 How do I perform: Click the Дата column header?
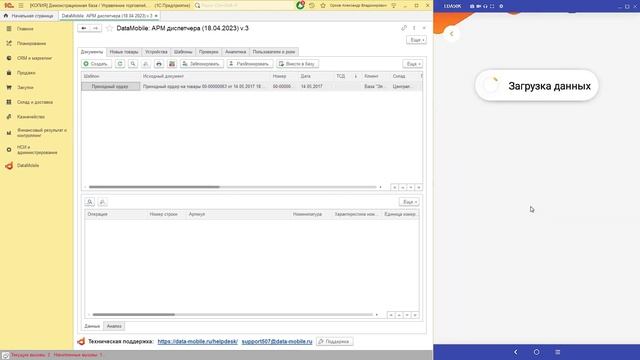316,76
